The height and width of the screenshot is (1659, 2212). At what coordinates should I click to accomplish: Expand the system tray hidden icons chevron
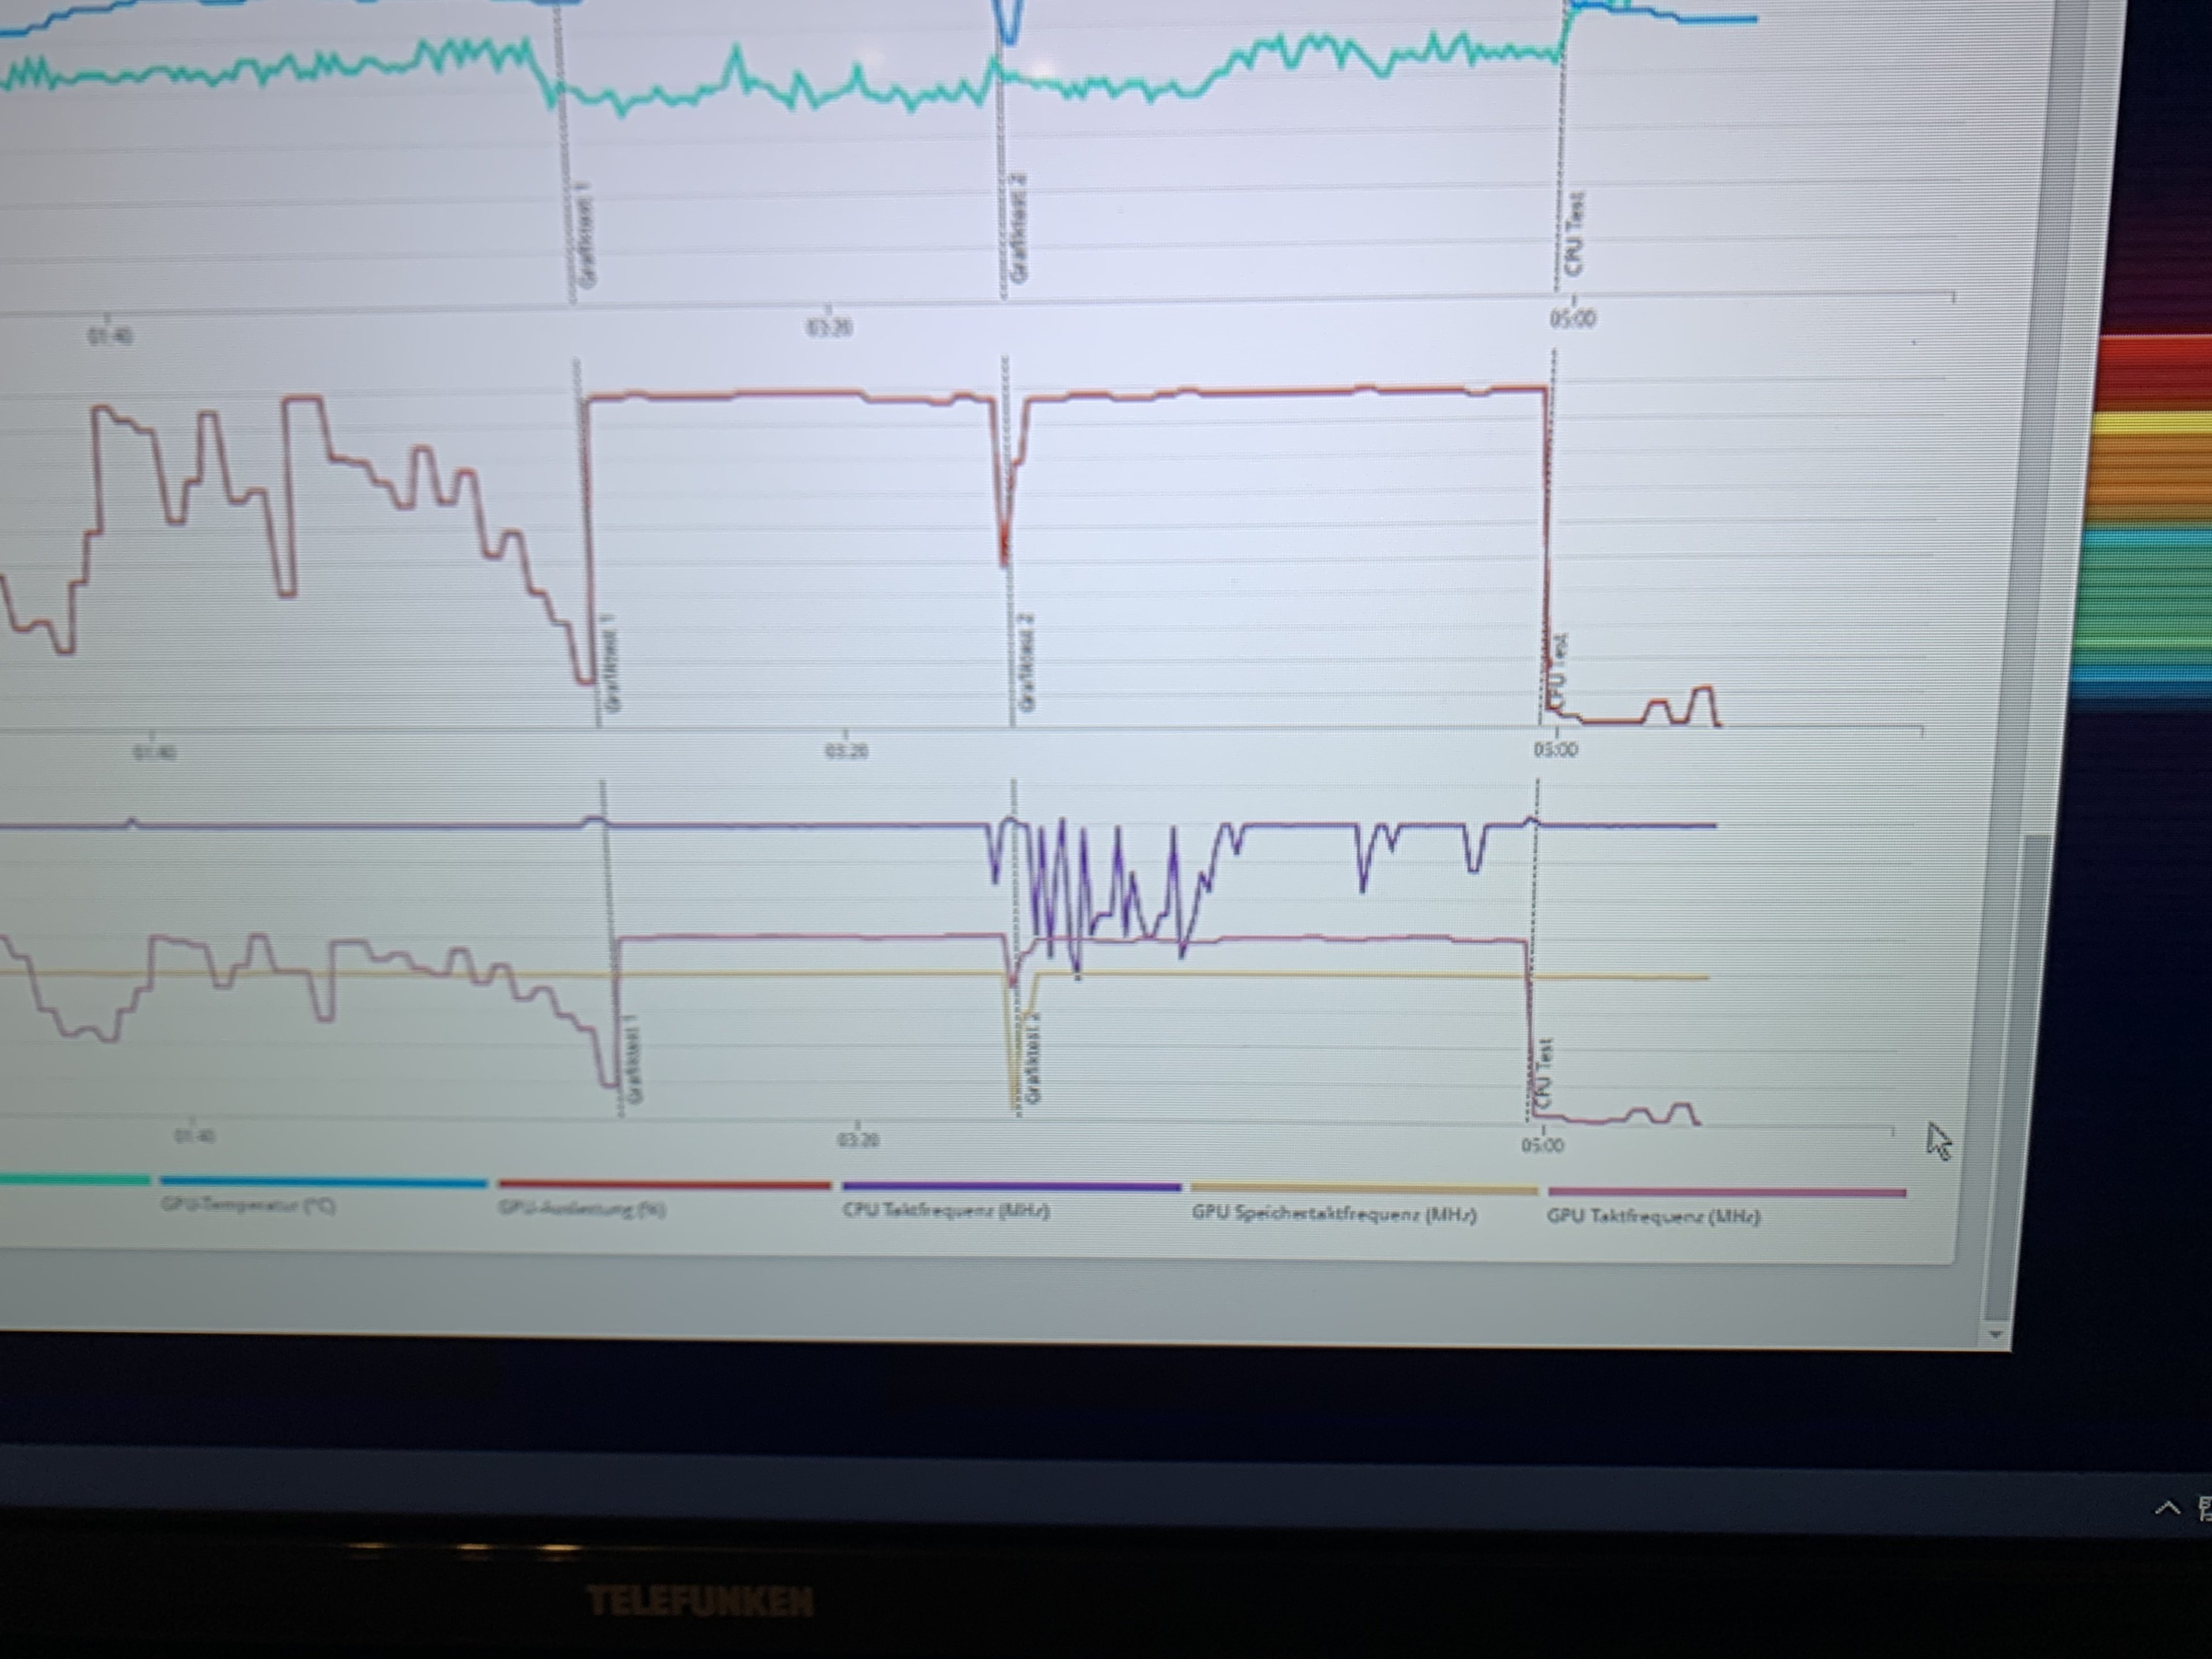tap(2167, 1508)
